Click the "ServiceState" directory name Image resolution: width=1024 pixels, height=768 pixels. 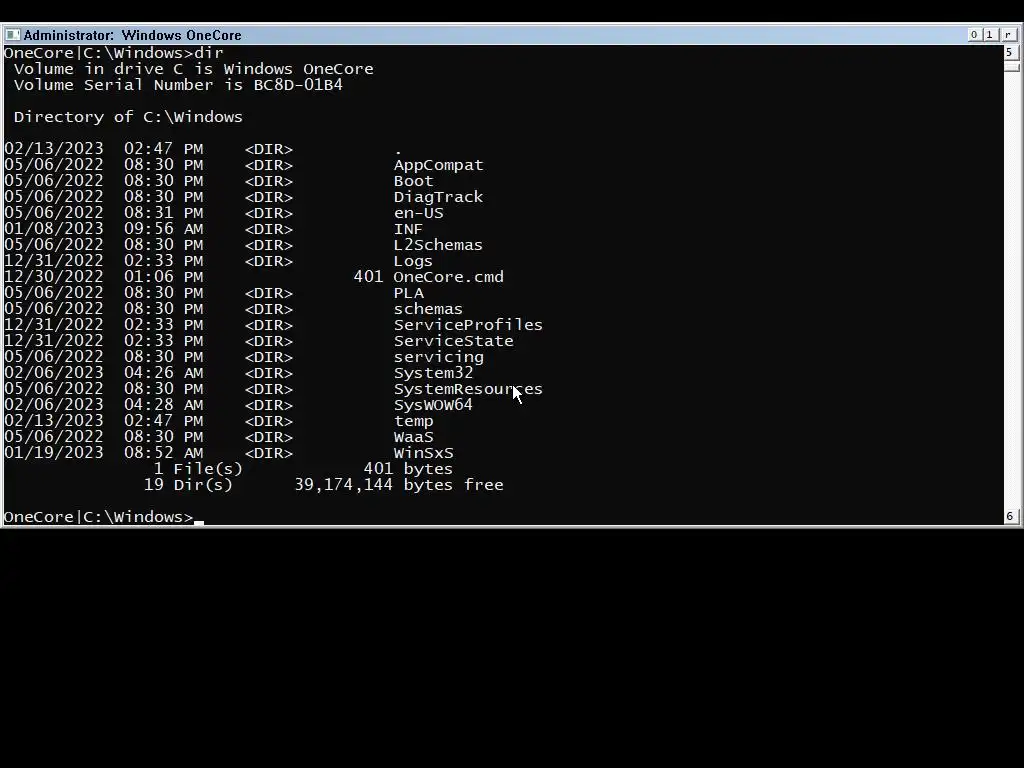click(x=454, y=341)
